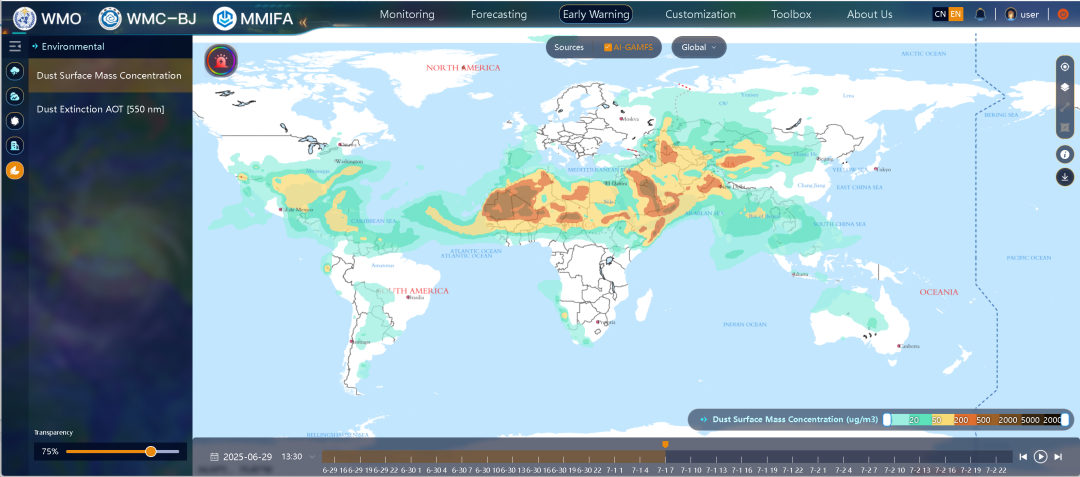Open the red alarm siren warning button
The image size is (1080, 477).
221,61
